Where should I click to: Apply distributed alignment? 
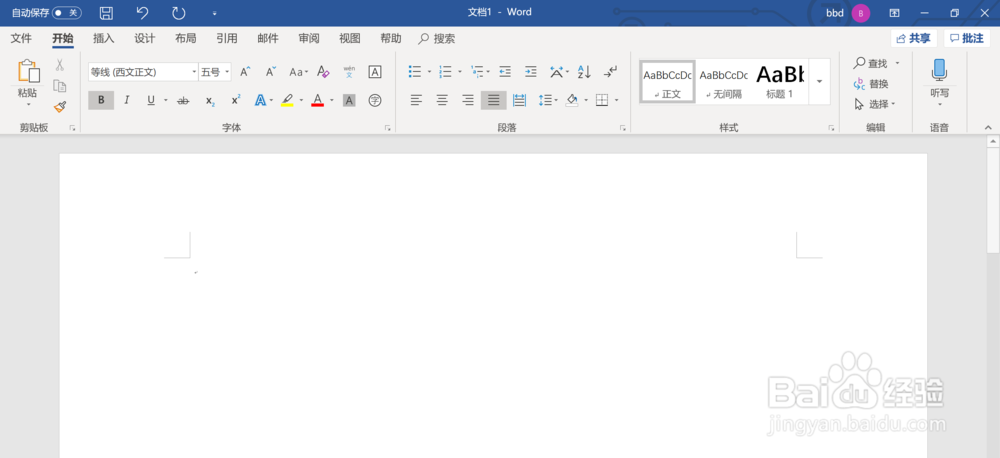[520, 100]
